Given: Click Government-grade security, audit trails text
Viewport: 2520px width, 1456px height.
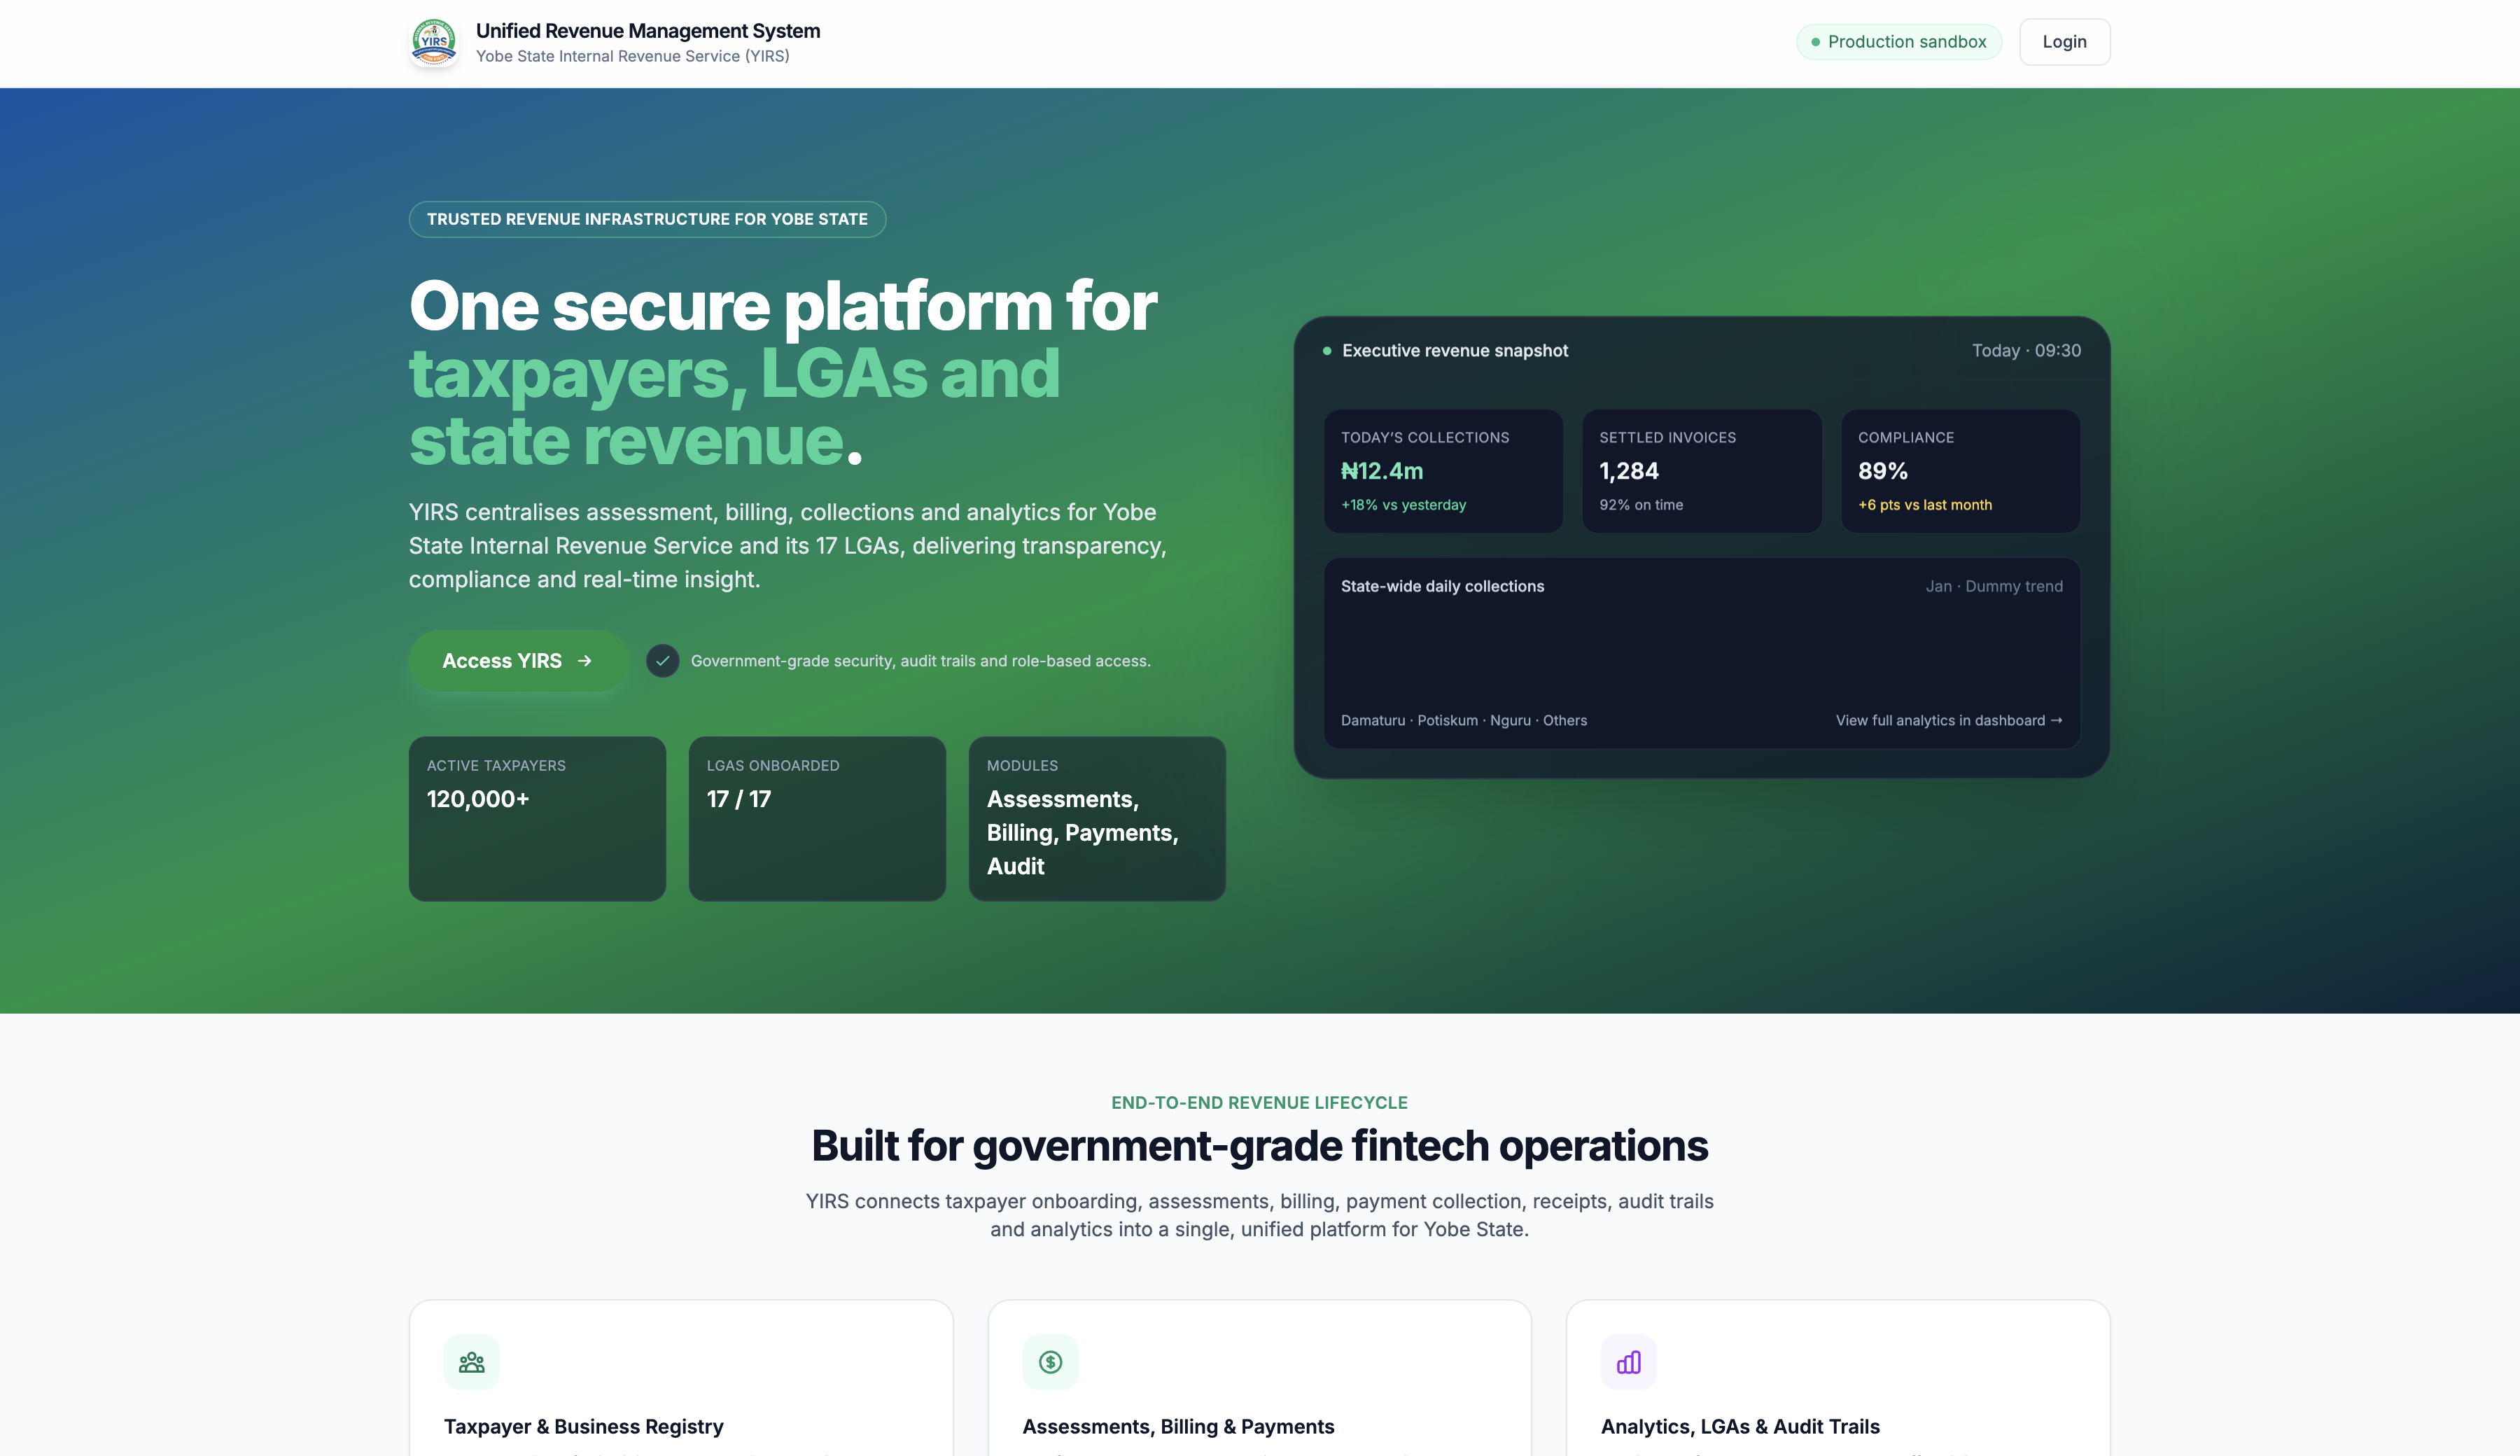Looking at the screenshot, I should click(x=921, y=661).
